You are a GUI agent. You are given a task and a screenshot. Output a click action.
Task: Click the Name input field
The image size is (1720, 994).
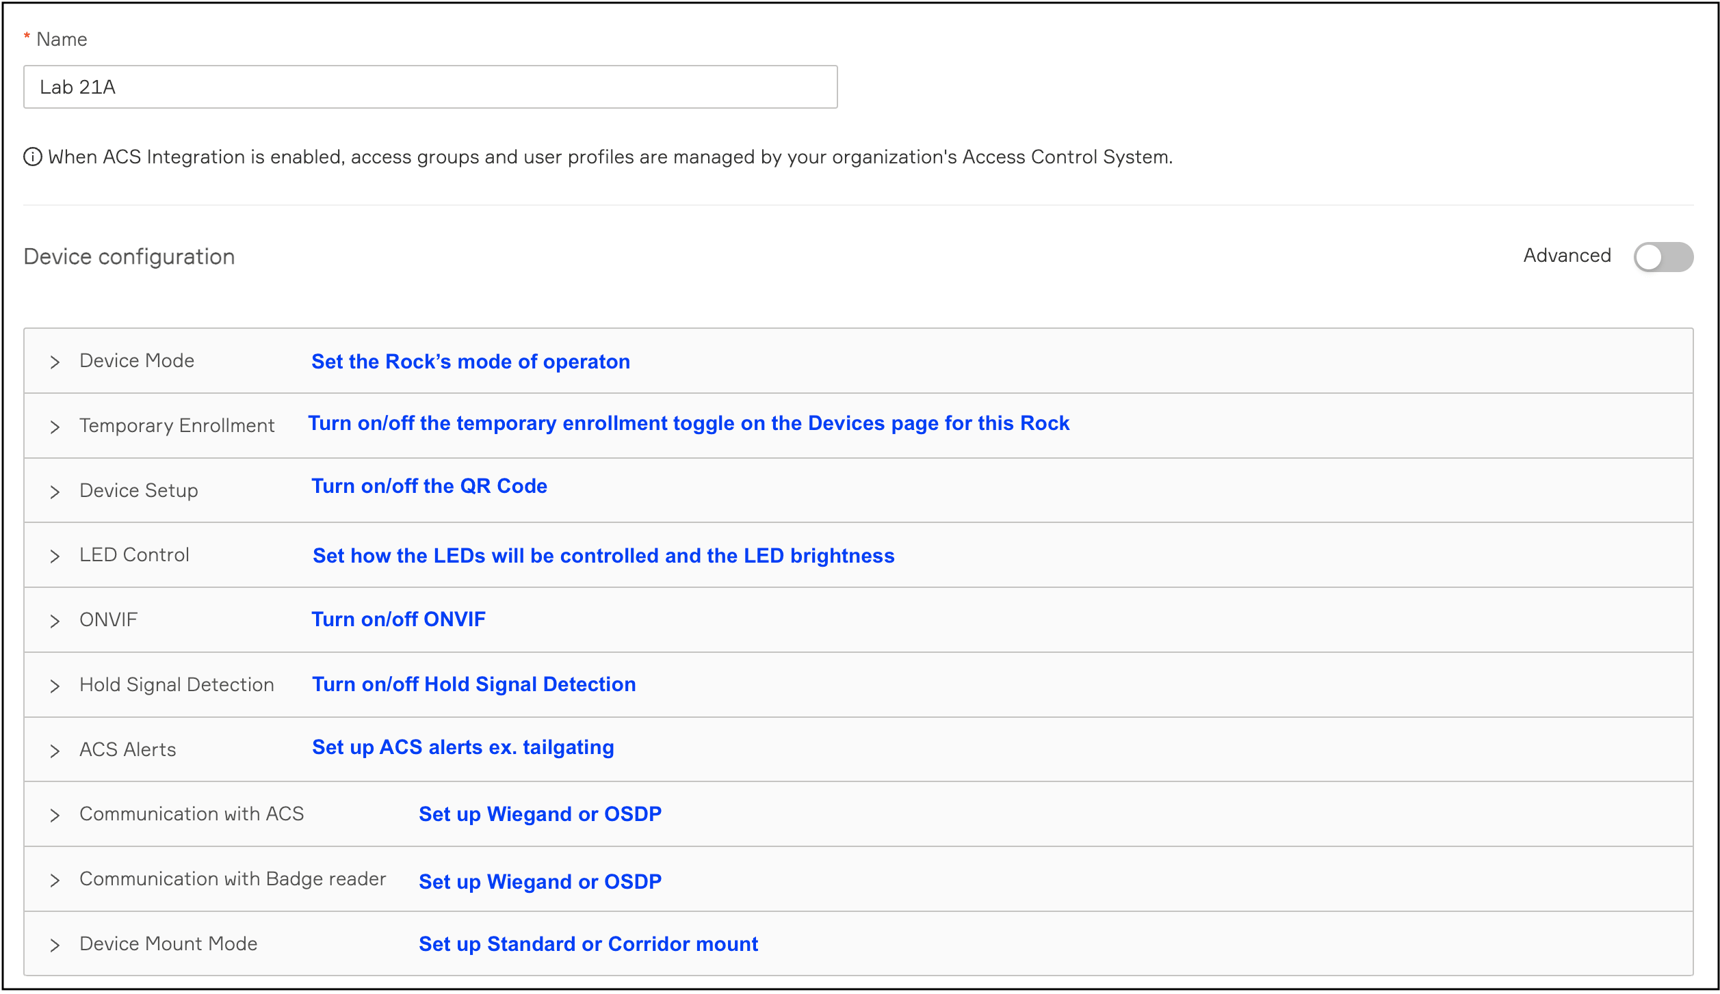coord(430,87)
